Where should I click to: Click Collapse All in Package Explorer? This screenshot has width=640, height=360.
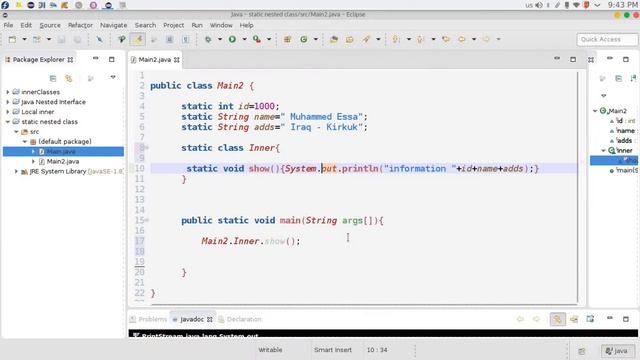(x=53, y=78)
